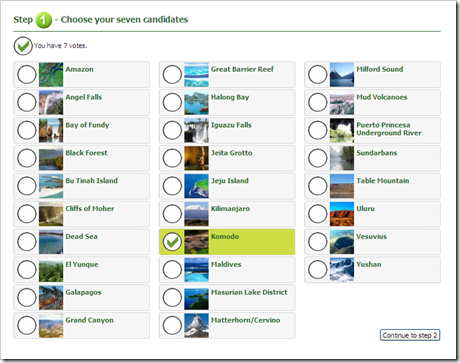460x363 pixels.
Task: Click the Bu Tinah Island label
Action: [x=92, y=181]
